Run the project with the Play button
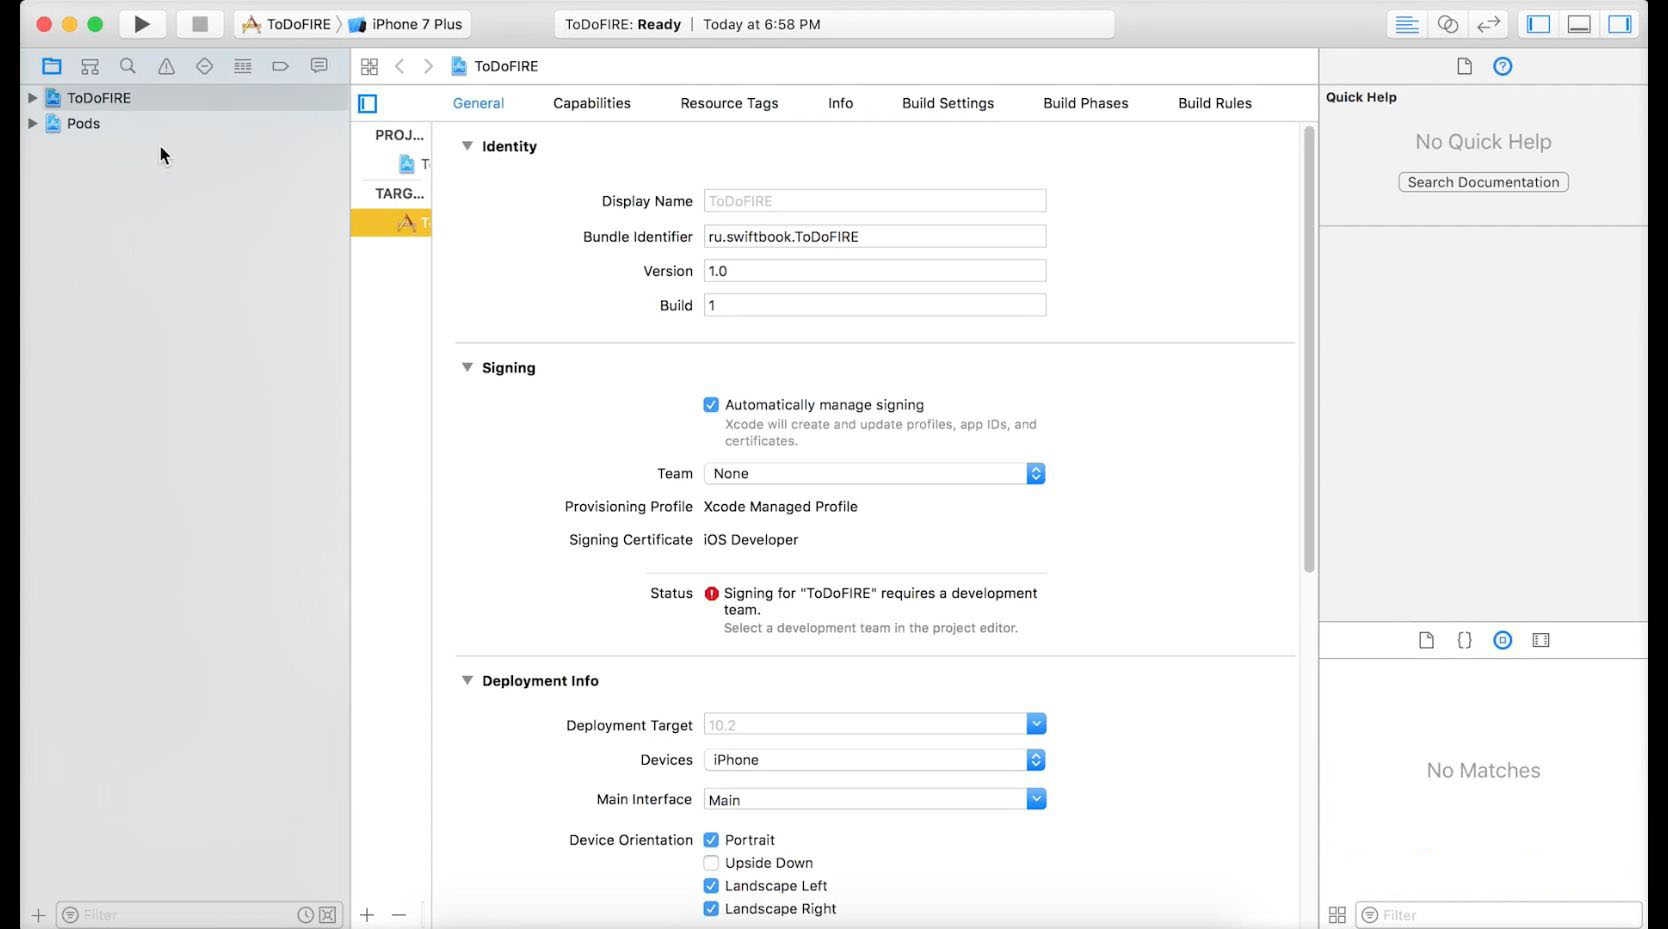Image resolution: width=1668 pixels, height=929 pixels. pyautogui.click(x=142, y=24)
